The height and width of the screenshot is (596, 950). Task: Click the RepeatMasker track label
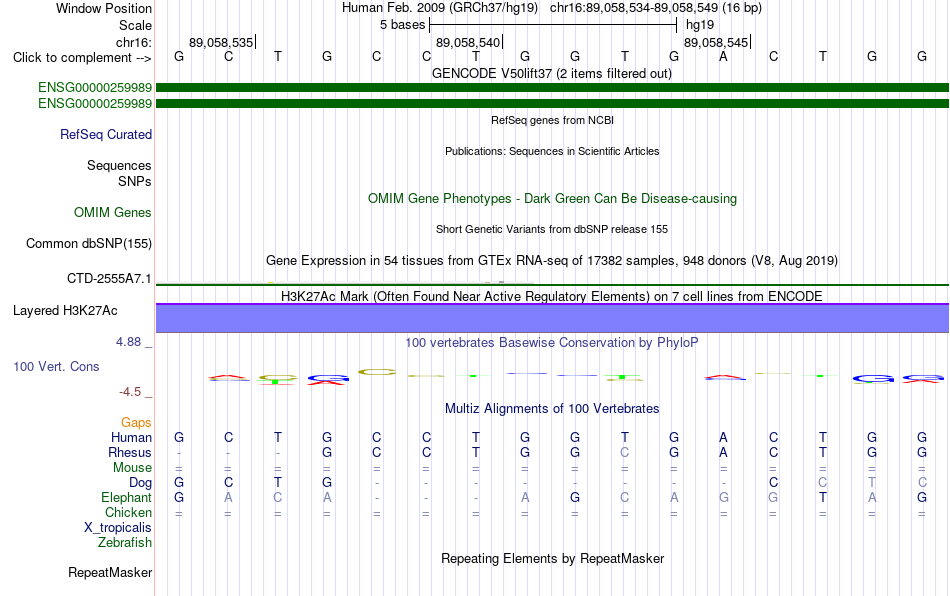click(x=110, y=572)
